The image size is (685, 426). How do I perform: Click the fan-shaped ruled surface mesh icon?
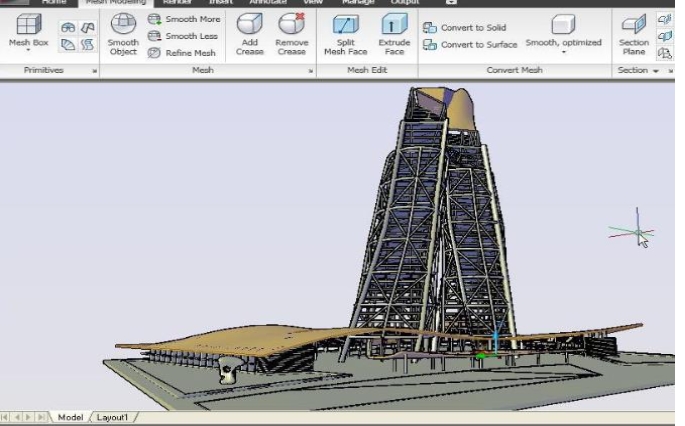point(68,45)
